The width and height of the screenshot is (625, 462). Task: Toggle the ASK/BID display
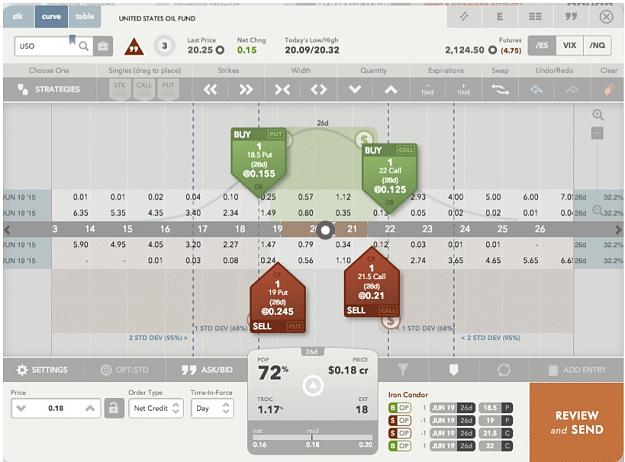[206, 370]
